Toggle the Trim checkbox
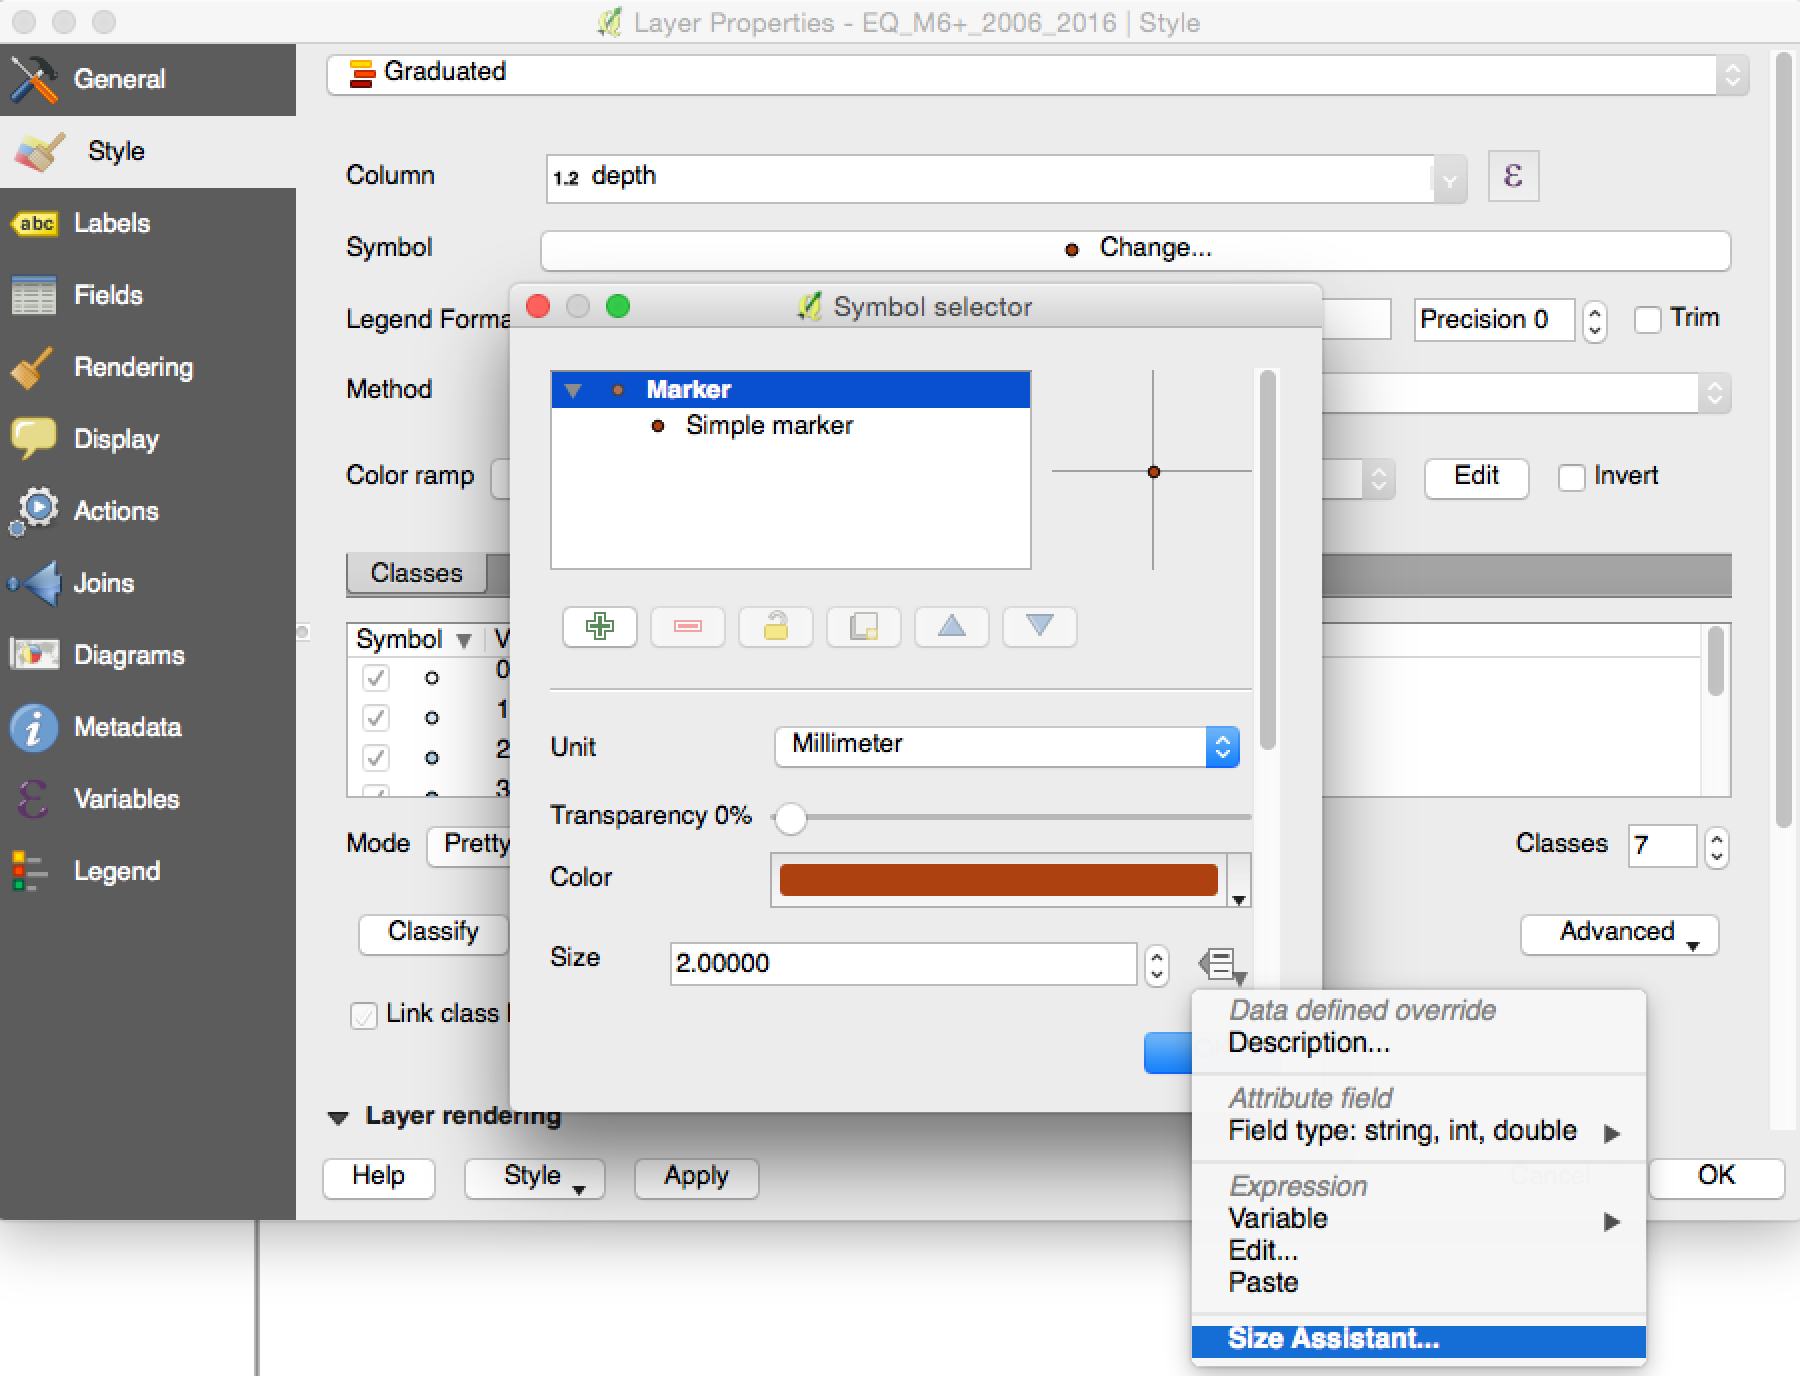1800x1376 pixels. 1647,320
